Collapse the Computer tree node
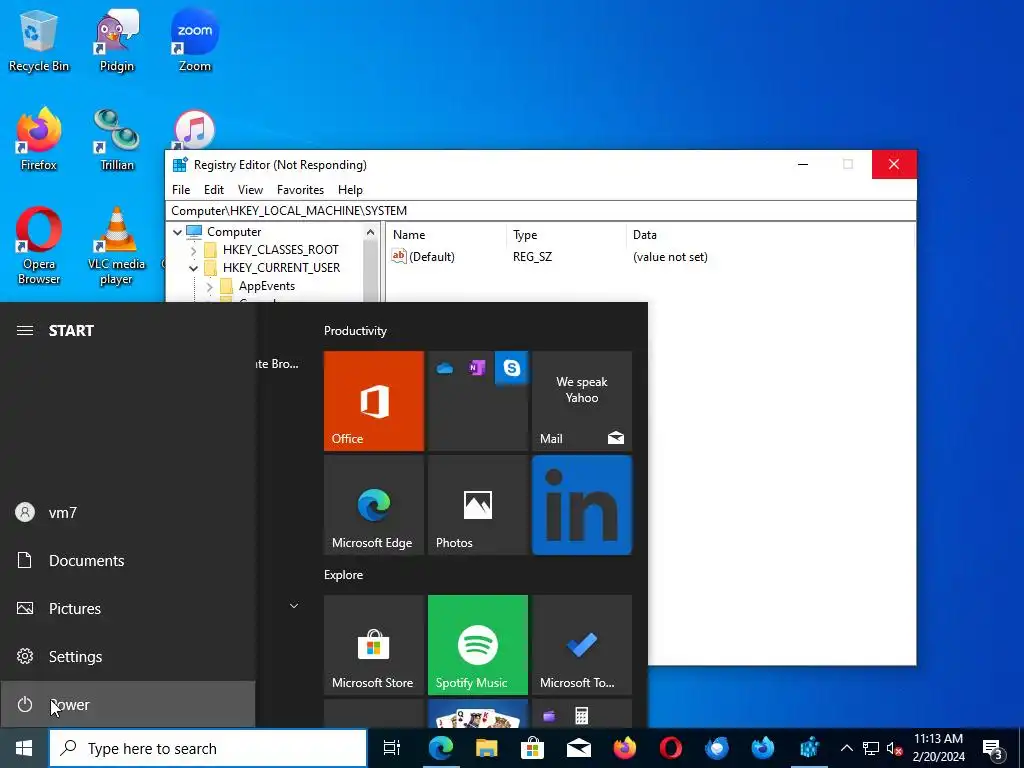The image size is (1024, 768). (177, 232)
